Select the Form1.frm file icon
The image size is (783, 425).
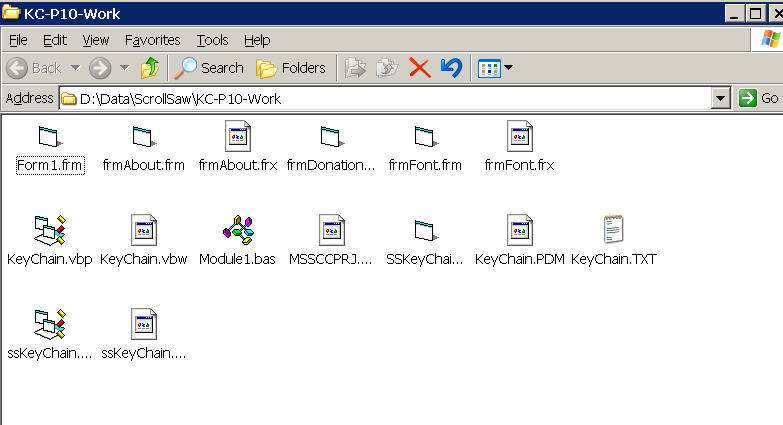(x=50, y=136)
